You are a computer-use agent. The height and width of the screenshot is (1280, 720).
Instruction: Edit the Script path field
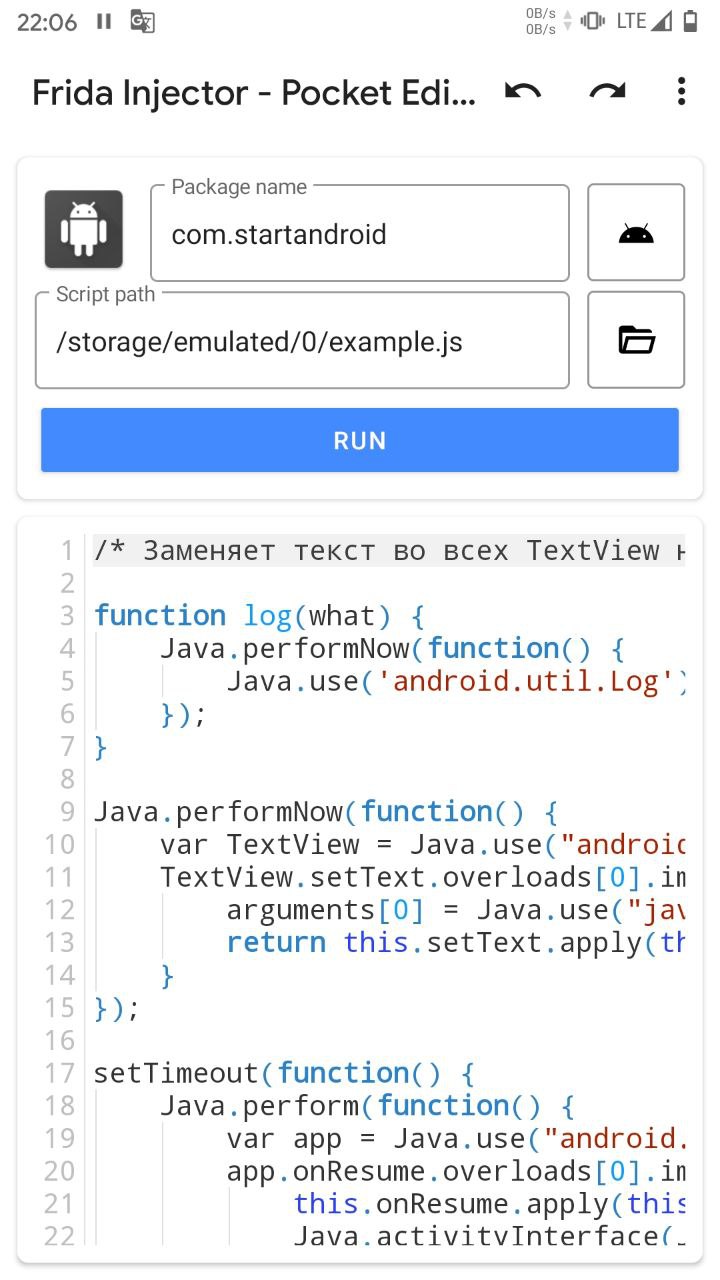point(302,341)
